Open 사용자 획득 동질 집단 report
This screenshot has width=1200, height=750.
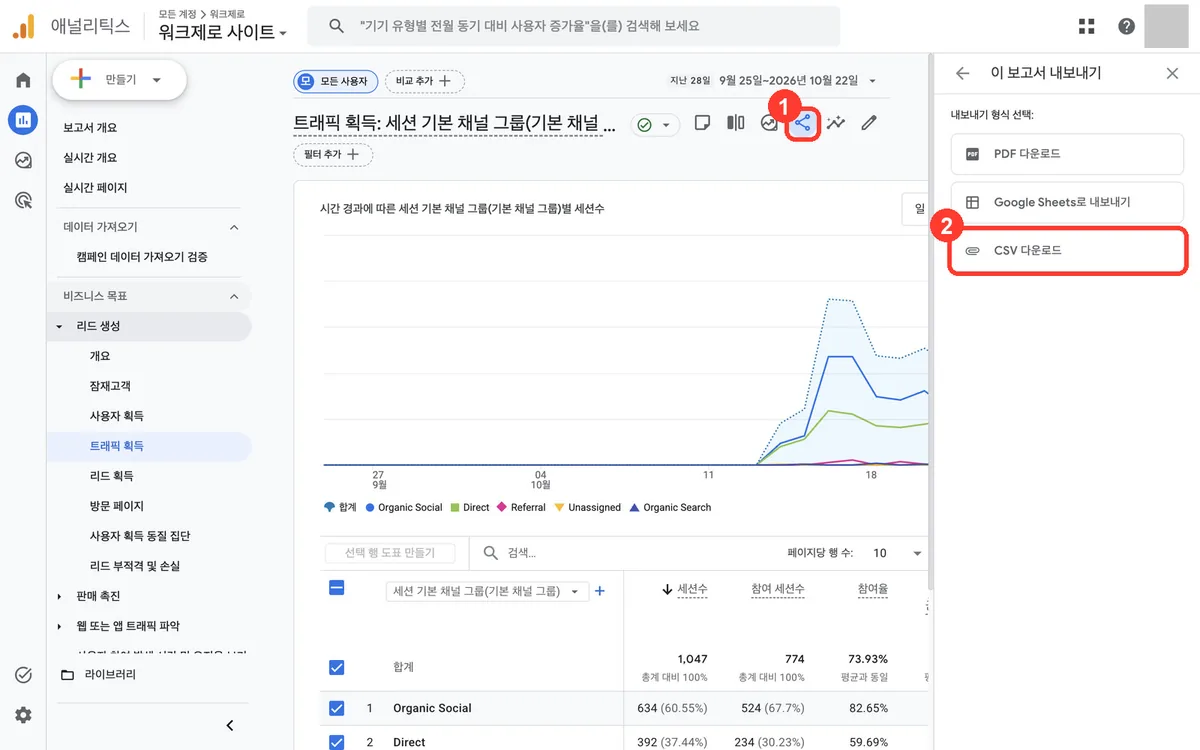pos(140,536)
